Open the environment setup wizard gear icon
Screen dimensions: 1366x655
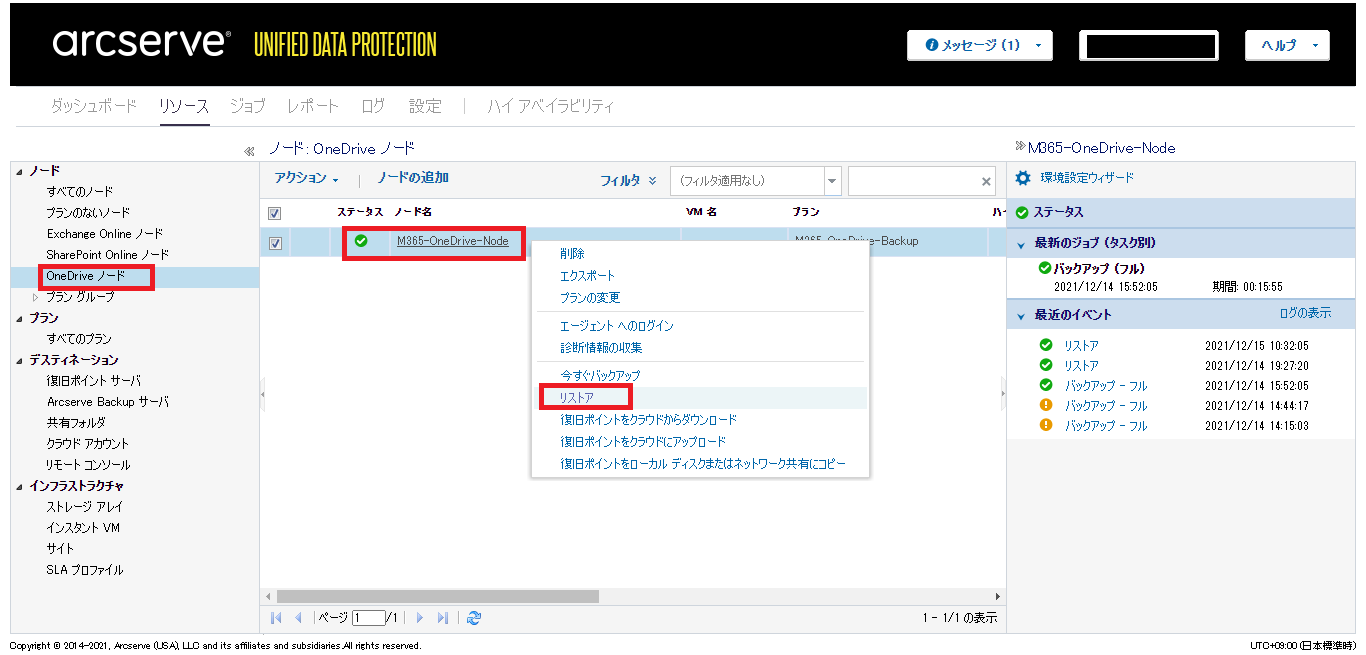pos(1022,178)
